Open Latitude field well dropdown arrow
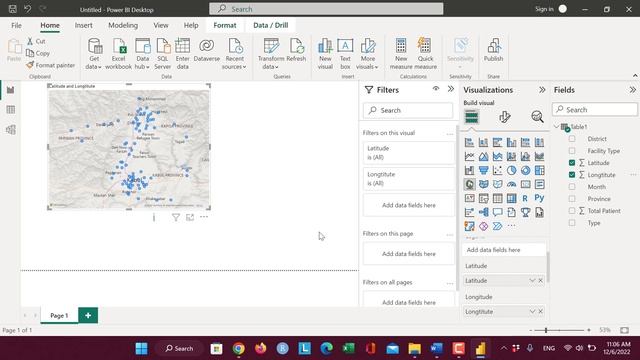 coord(532,280)
